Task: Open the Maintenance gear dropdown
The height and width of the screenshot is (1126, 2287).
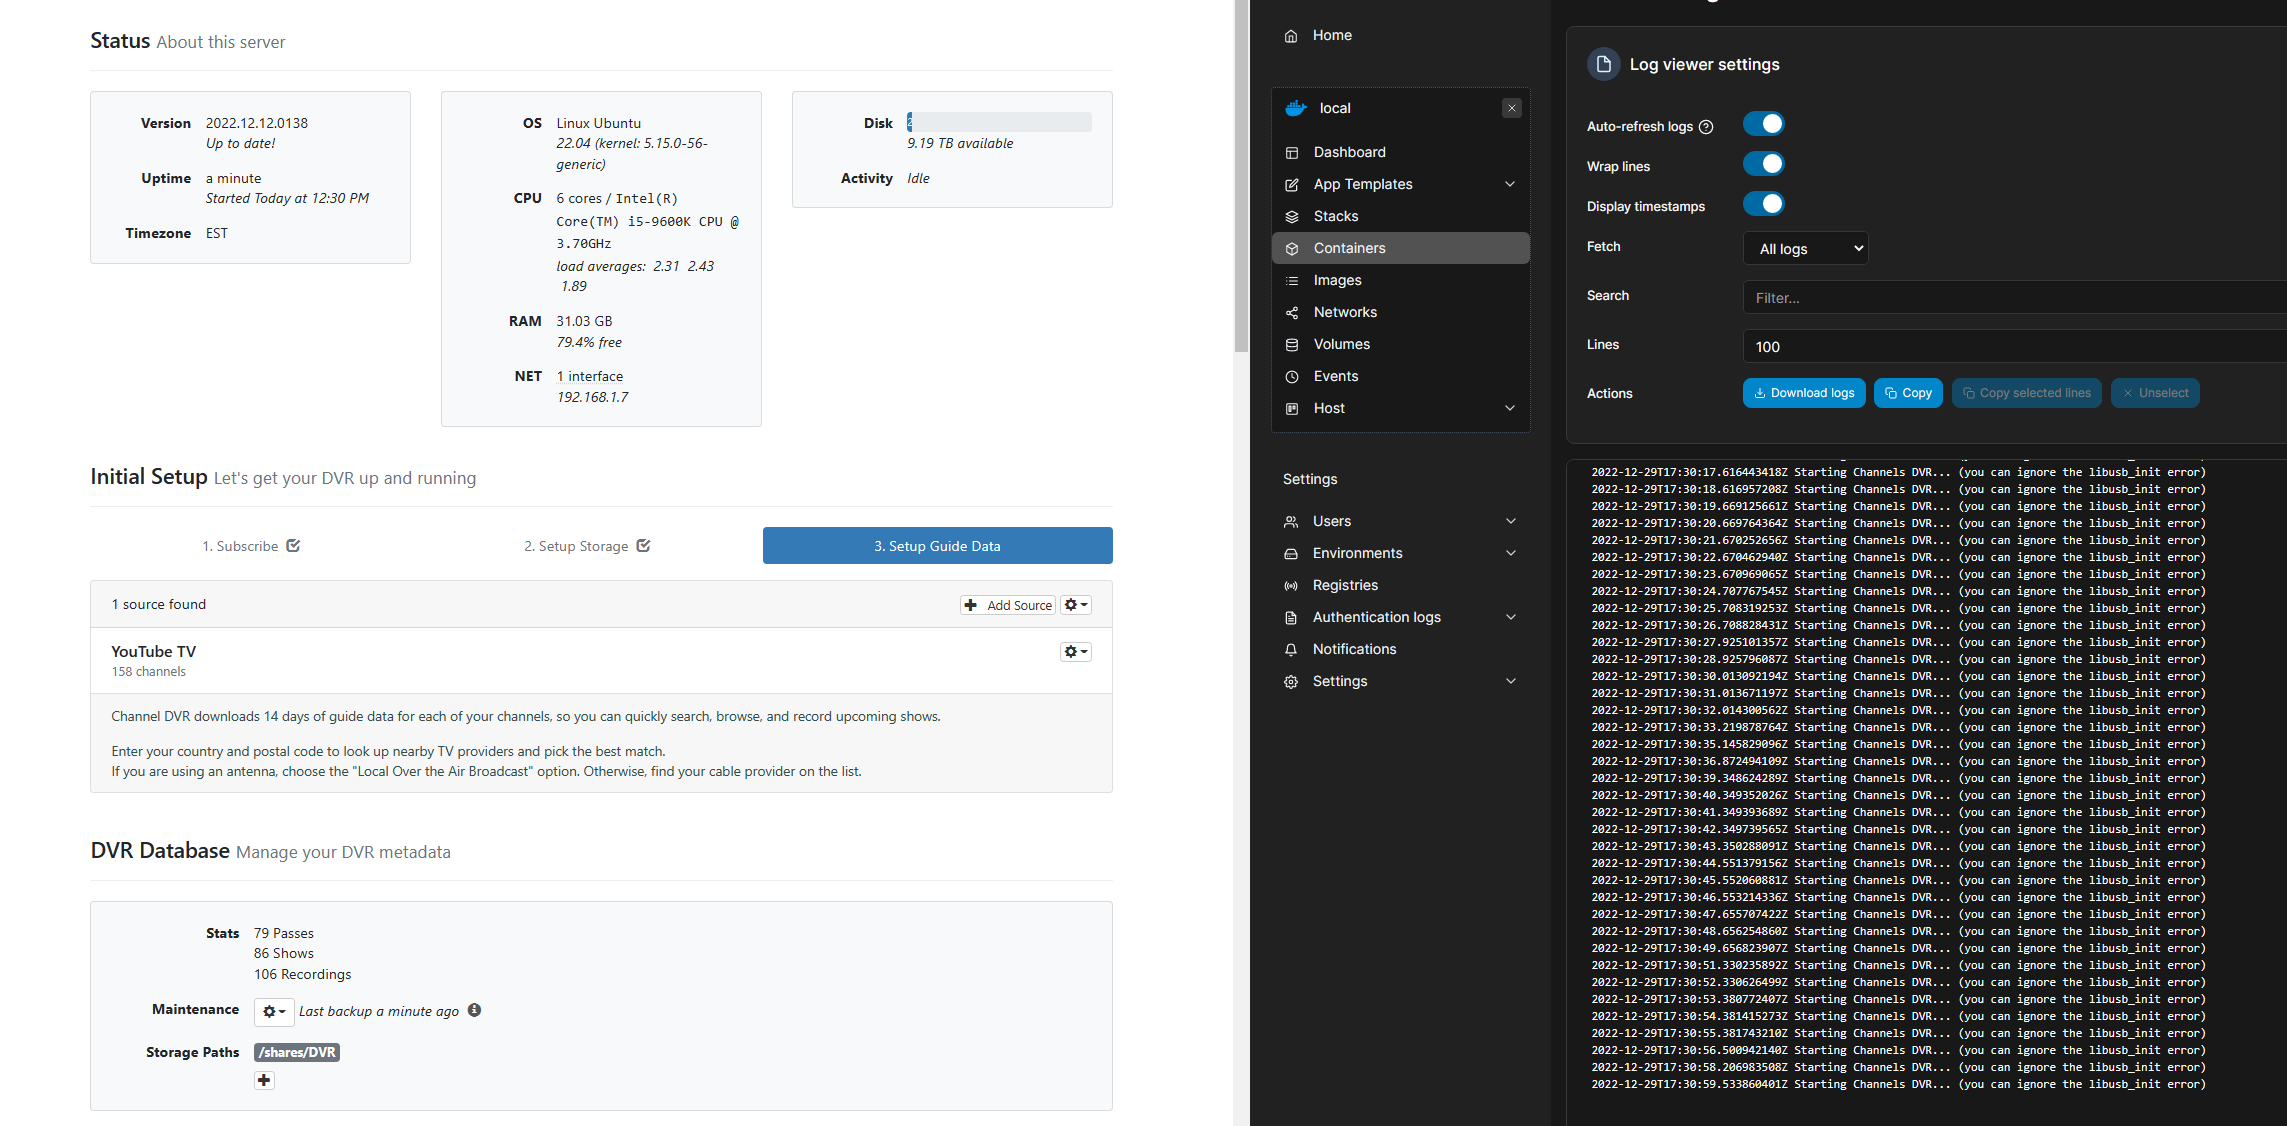Action: tap(273, 1011)
